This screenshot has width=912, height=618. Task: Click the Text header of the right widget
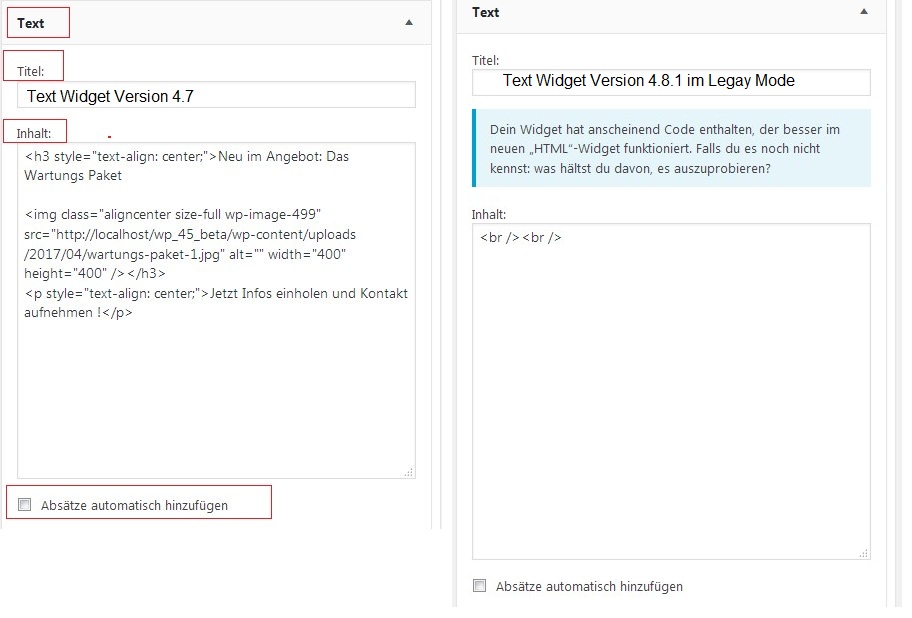[x=485, y=12]
